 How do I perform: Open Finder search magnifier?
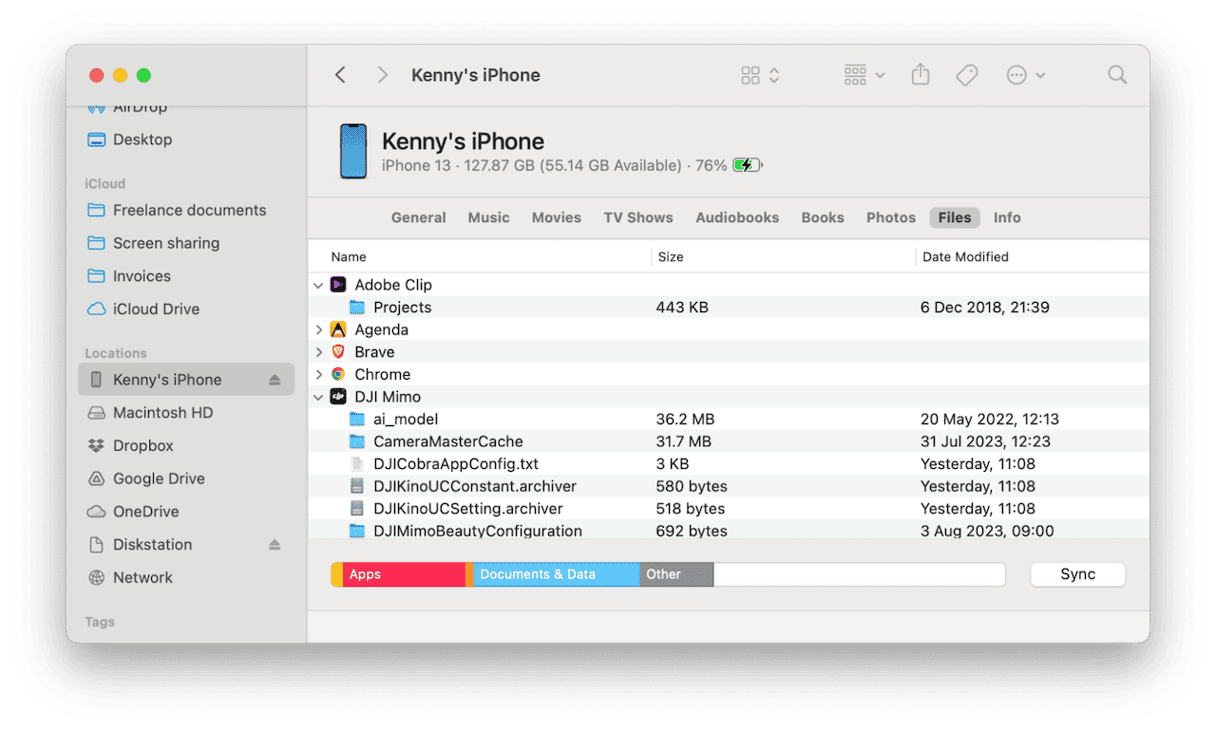[1117, 75]
